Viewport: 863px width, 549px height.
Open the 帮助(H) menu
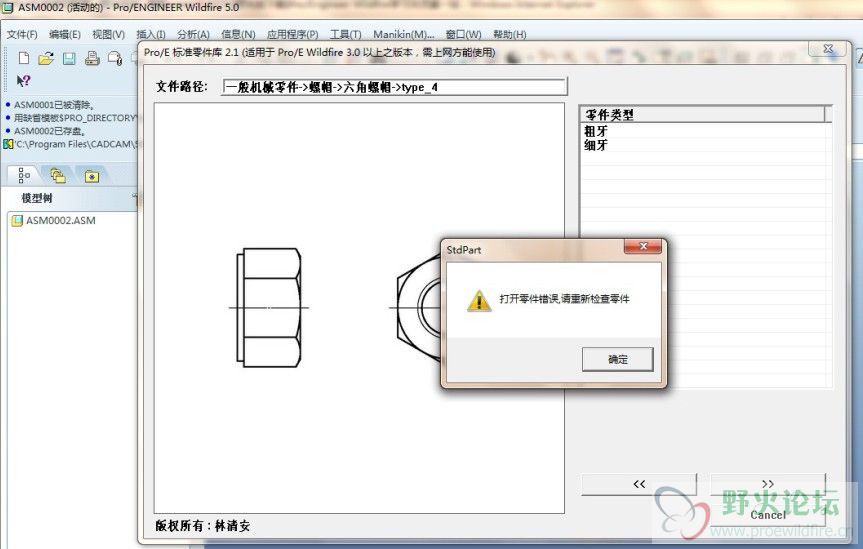(509, 35)
